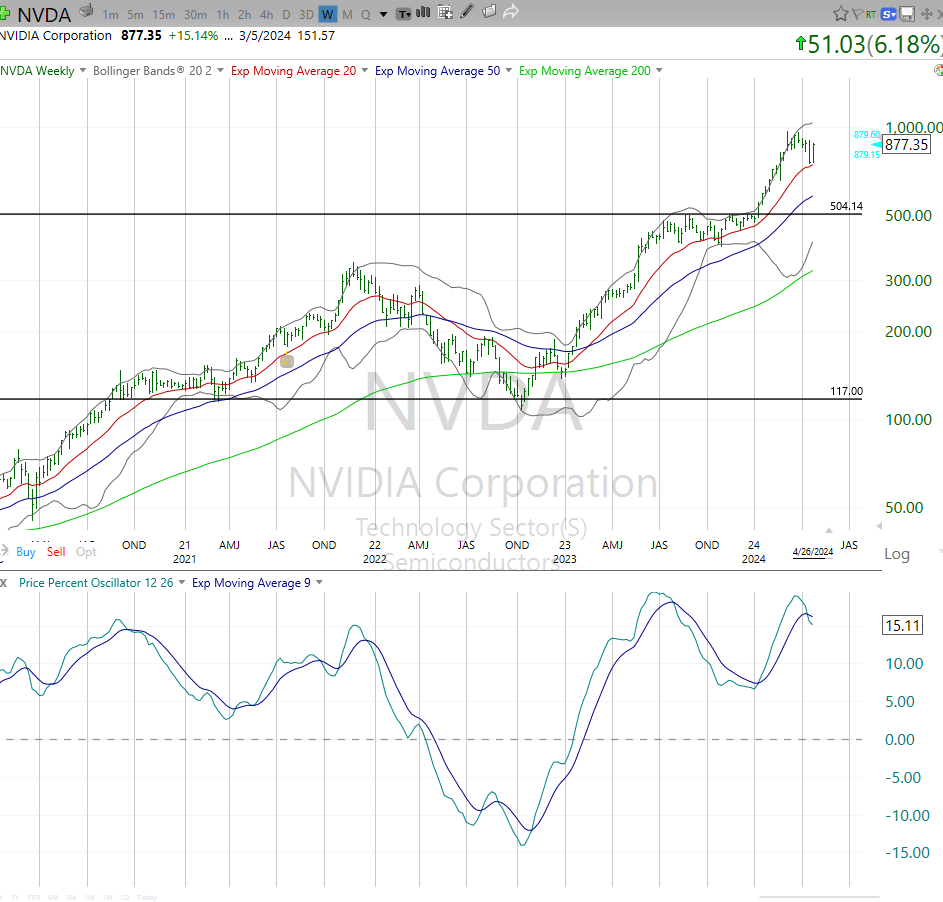The image size is (943, 902).
Task: Click the share chart arrow icon
Action: coord(509,12)
